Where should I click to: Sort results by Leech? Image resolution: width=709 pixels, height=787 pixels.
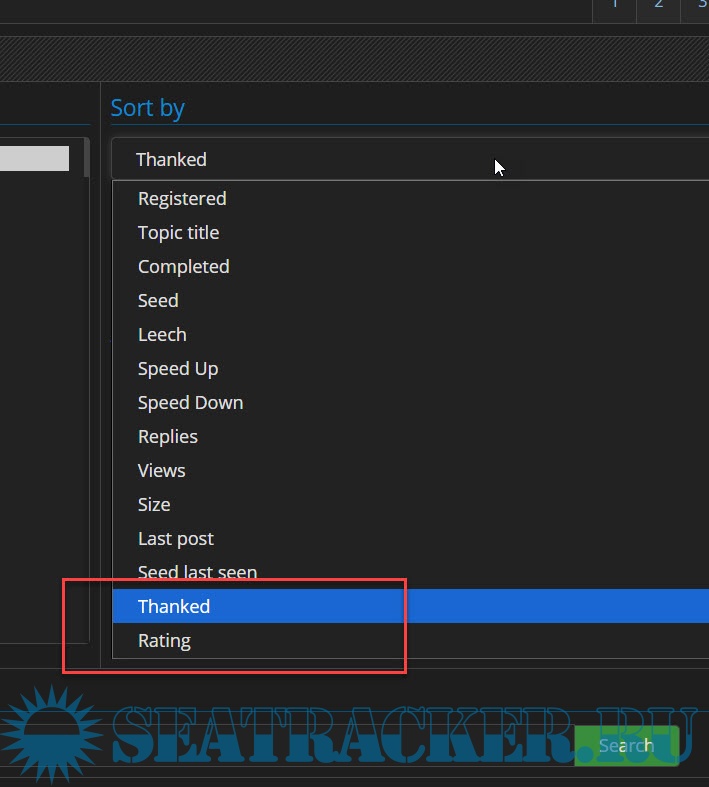pyautogui.click(x=162, y=335)
